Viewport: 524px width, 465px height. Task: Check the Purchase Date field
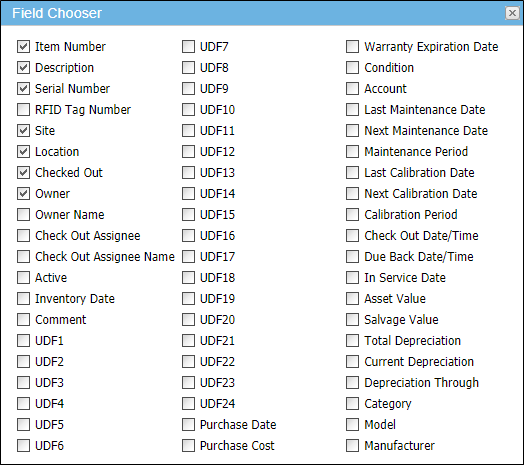[x=188, y=425]
